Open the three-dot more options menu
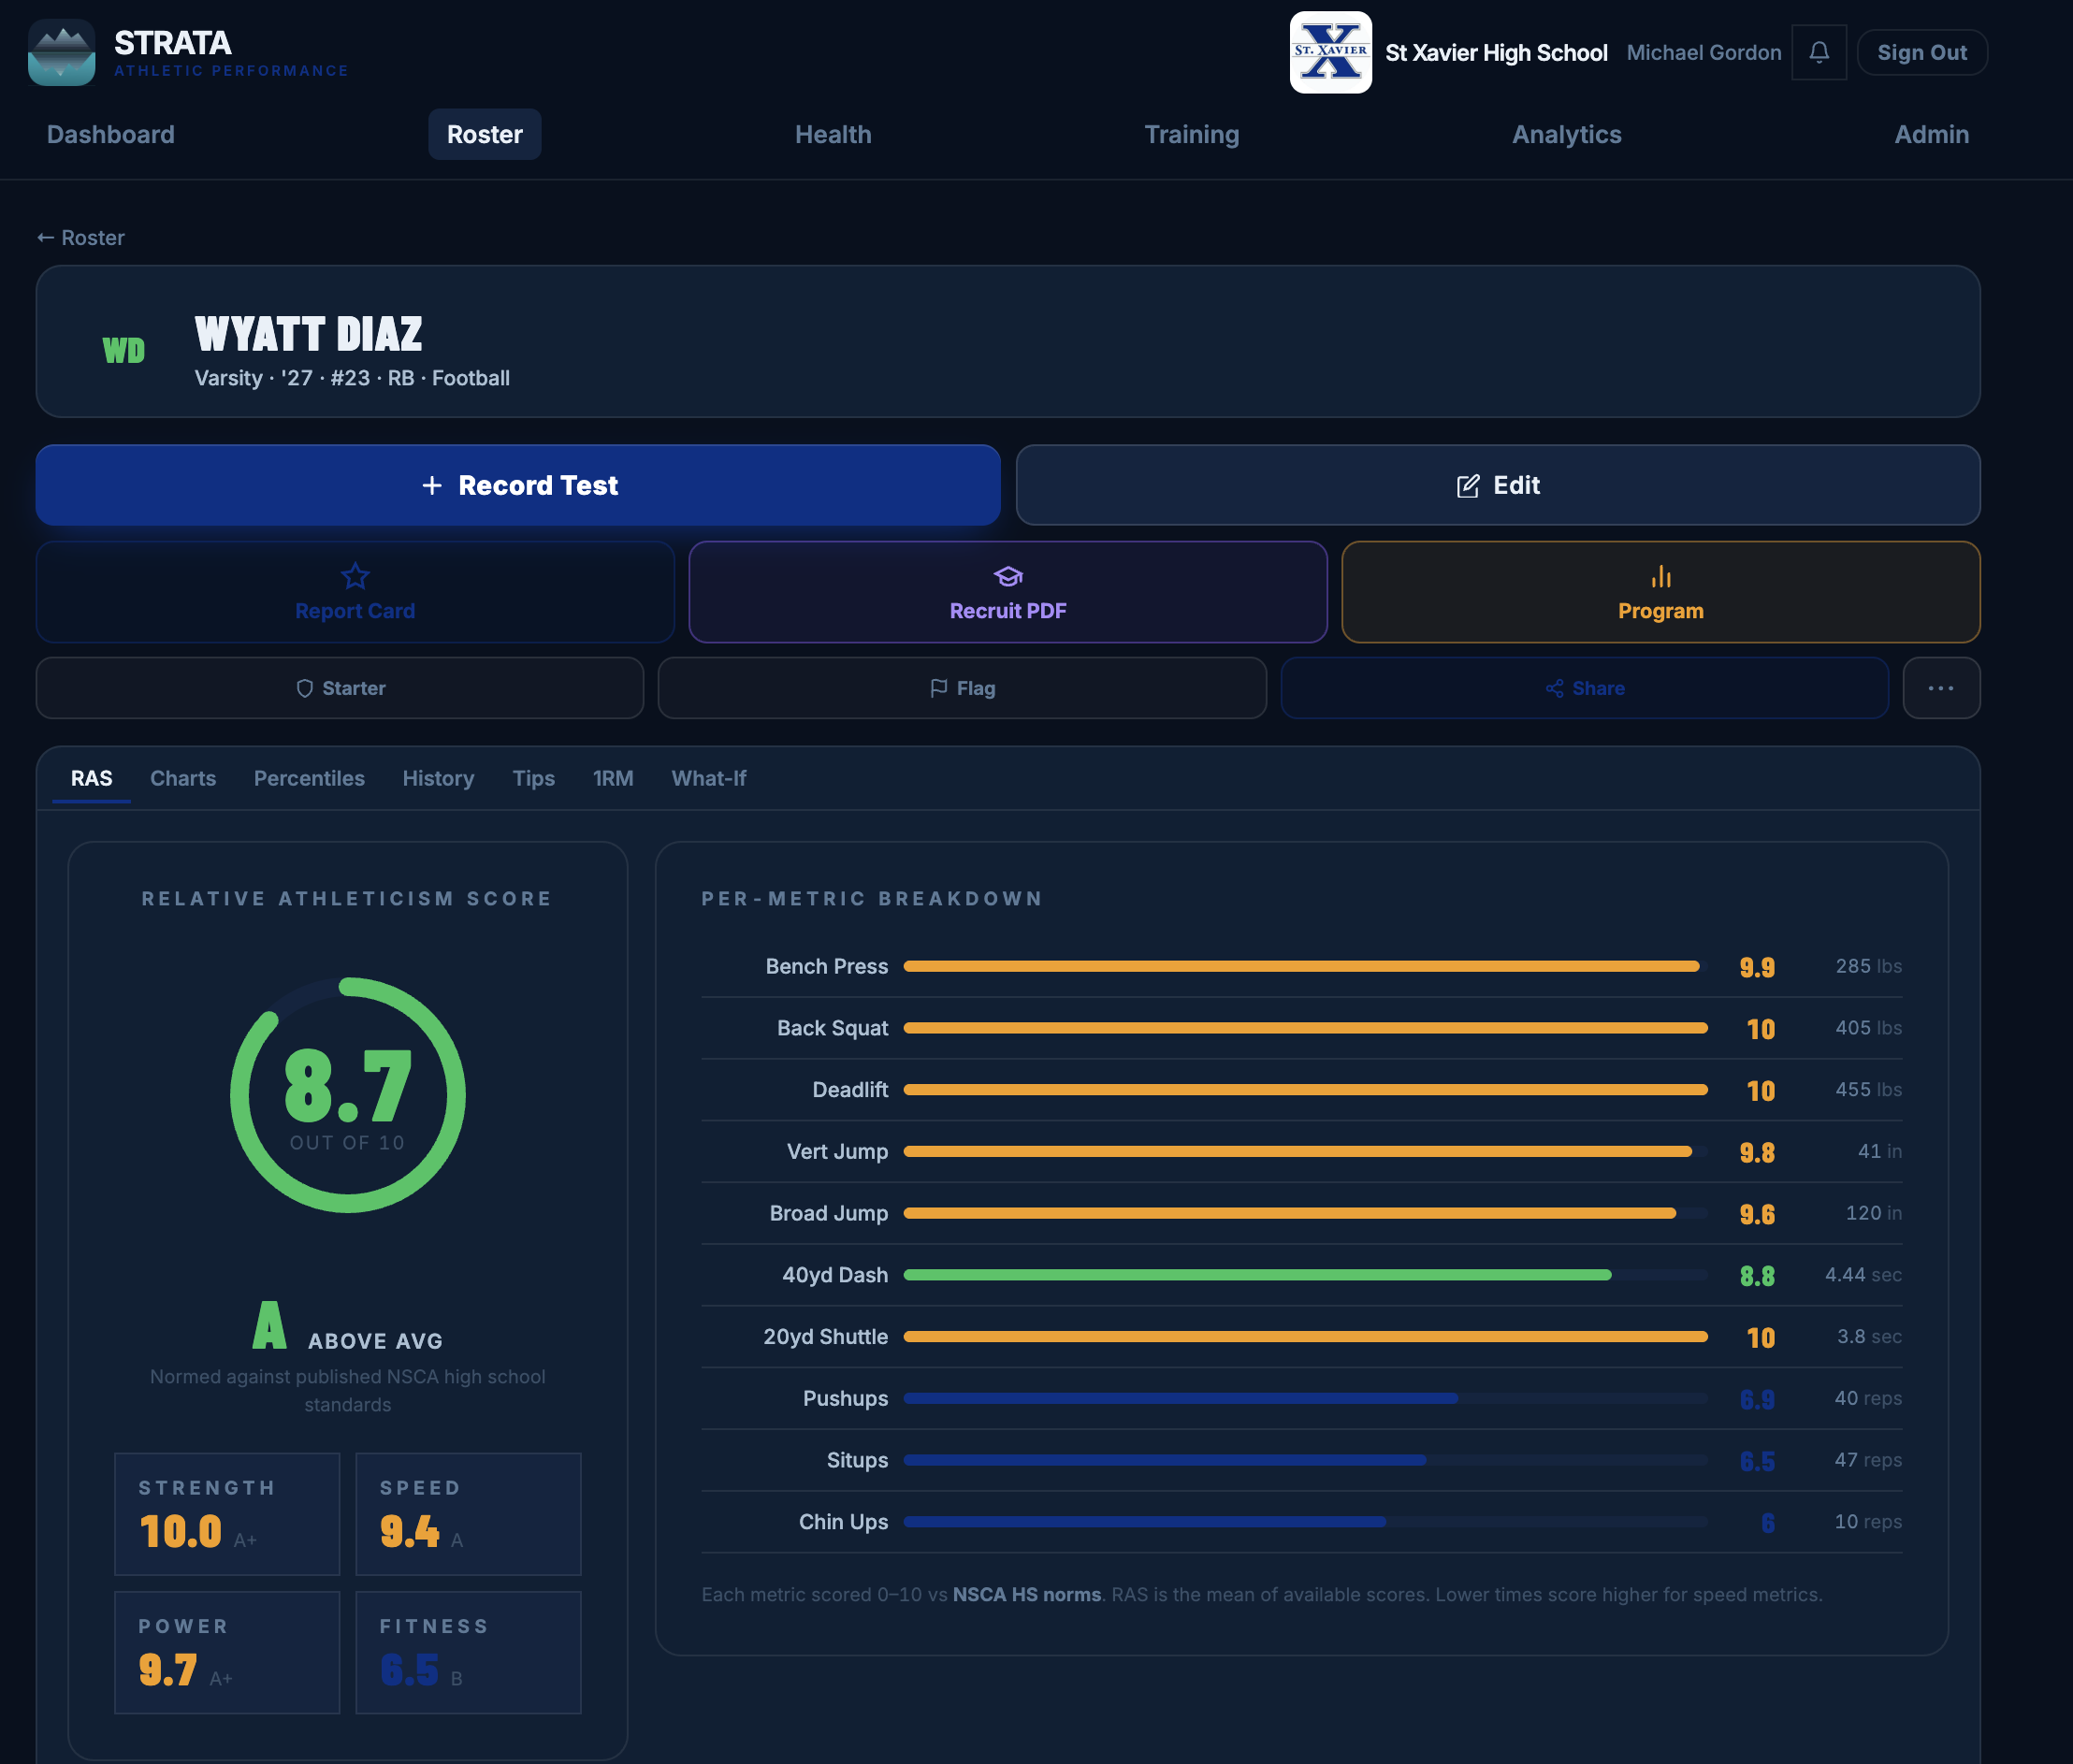 point(1940,688)
